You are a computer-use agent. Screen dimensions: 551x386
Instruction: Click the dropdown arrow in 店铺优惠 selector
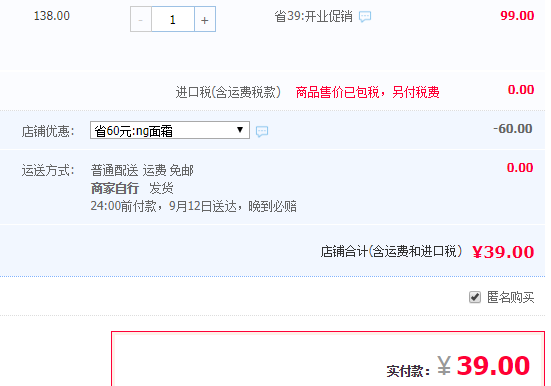[x=240, y=130]
